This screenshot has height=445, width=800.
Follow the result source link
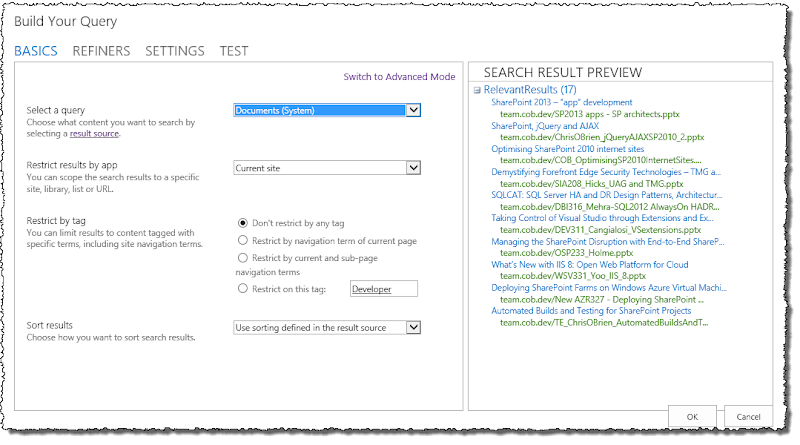click(x=94, y=133)
